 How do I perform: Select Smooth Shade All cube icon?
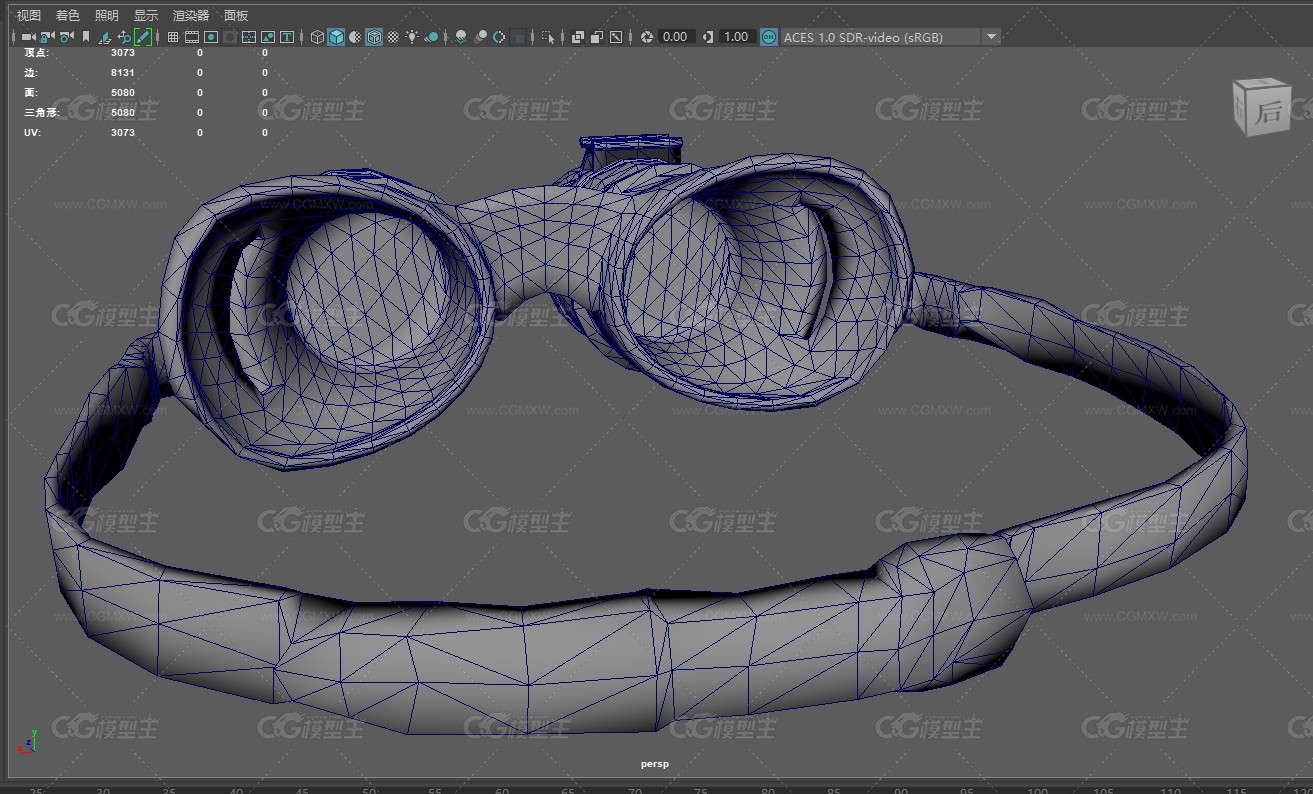pyautogui.click(x=336, y=37)
